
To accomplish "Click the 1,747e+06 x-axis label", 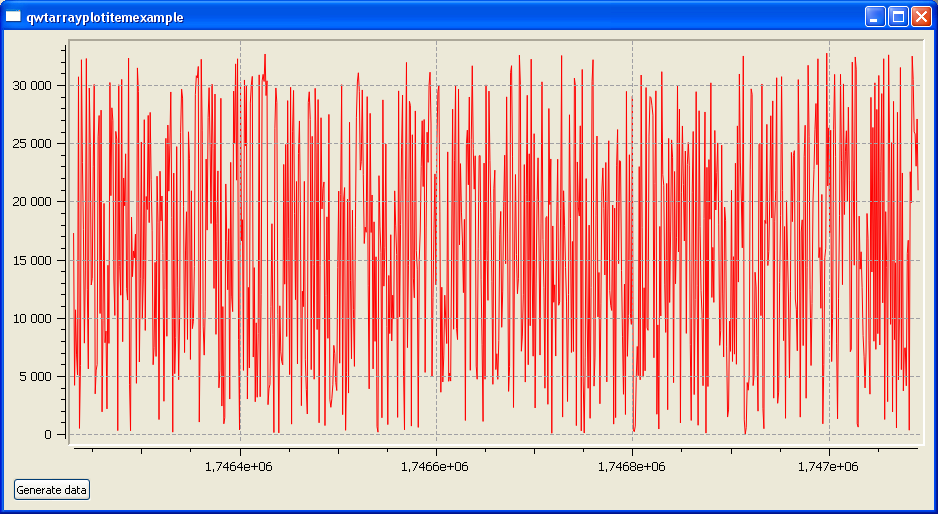I will 828,467.
